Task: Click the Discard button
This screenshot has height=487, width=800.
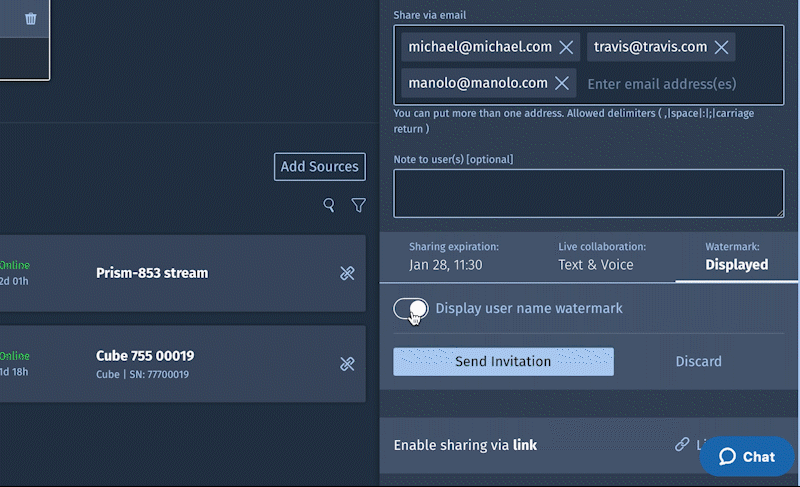Action: click(698, 361)
